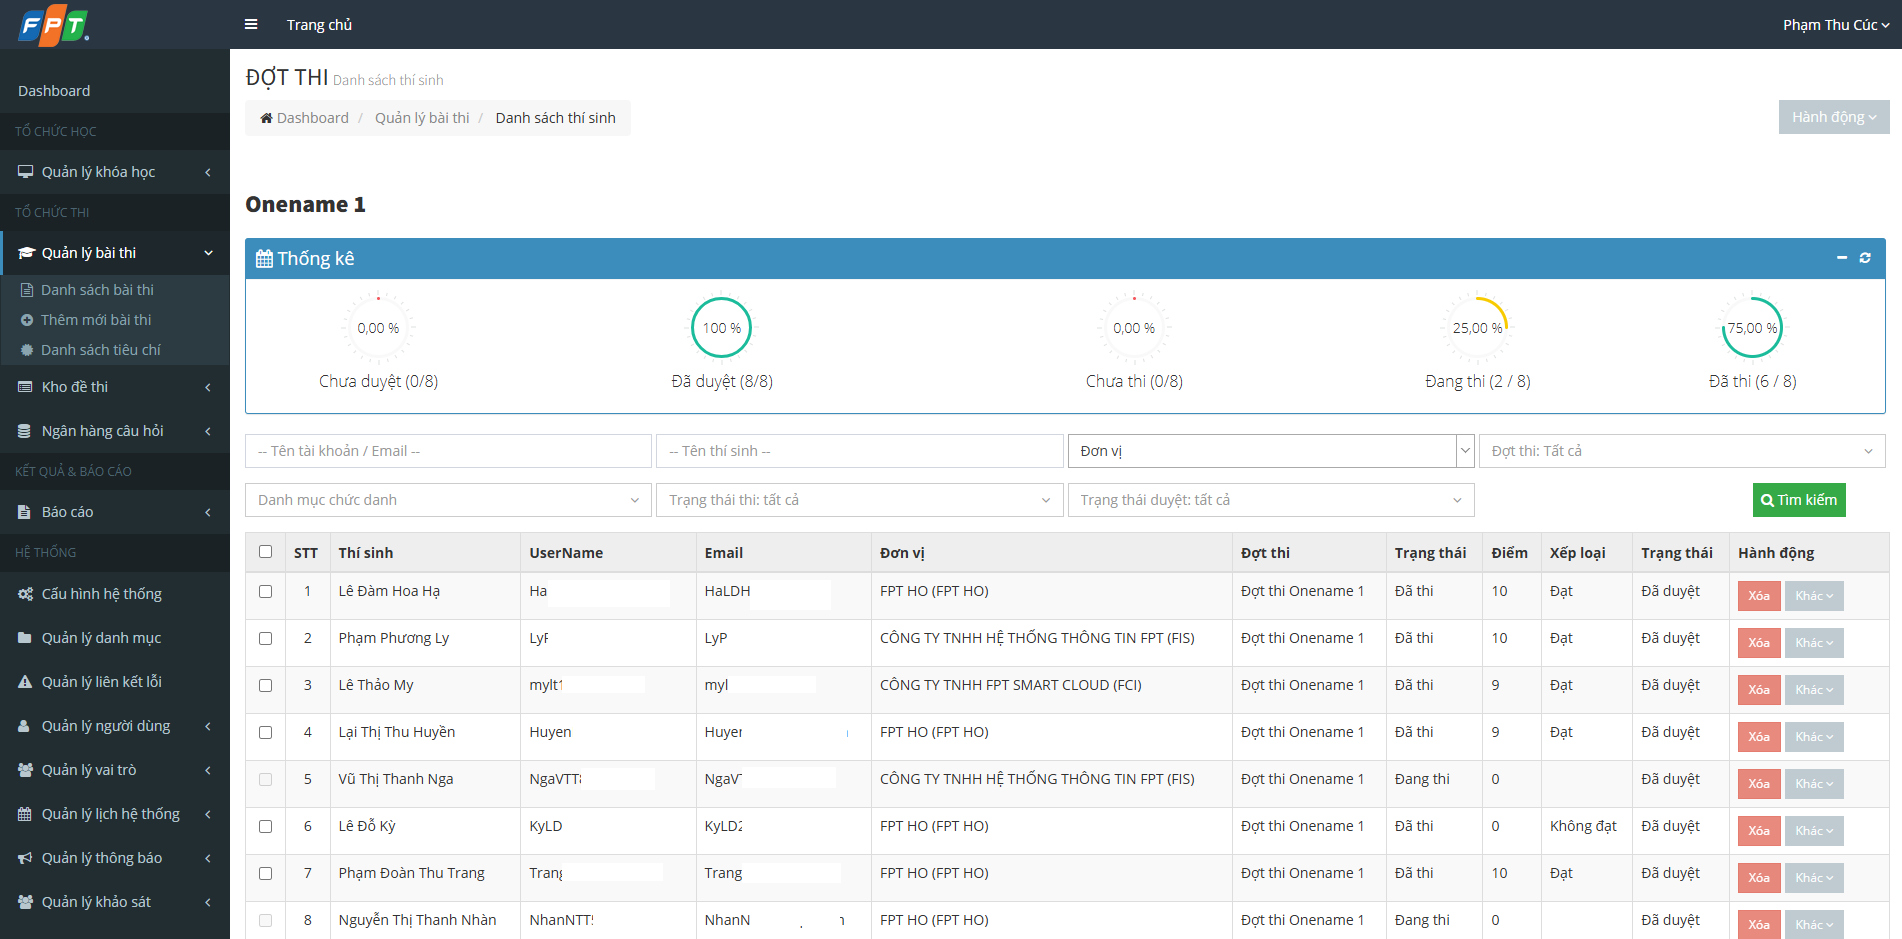Click the Quản lý bài thi breadcrumb link

[422, 118]
